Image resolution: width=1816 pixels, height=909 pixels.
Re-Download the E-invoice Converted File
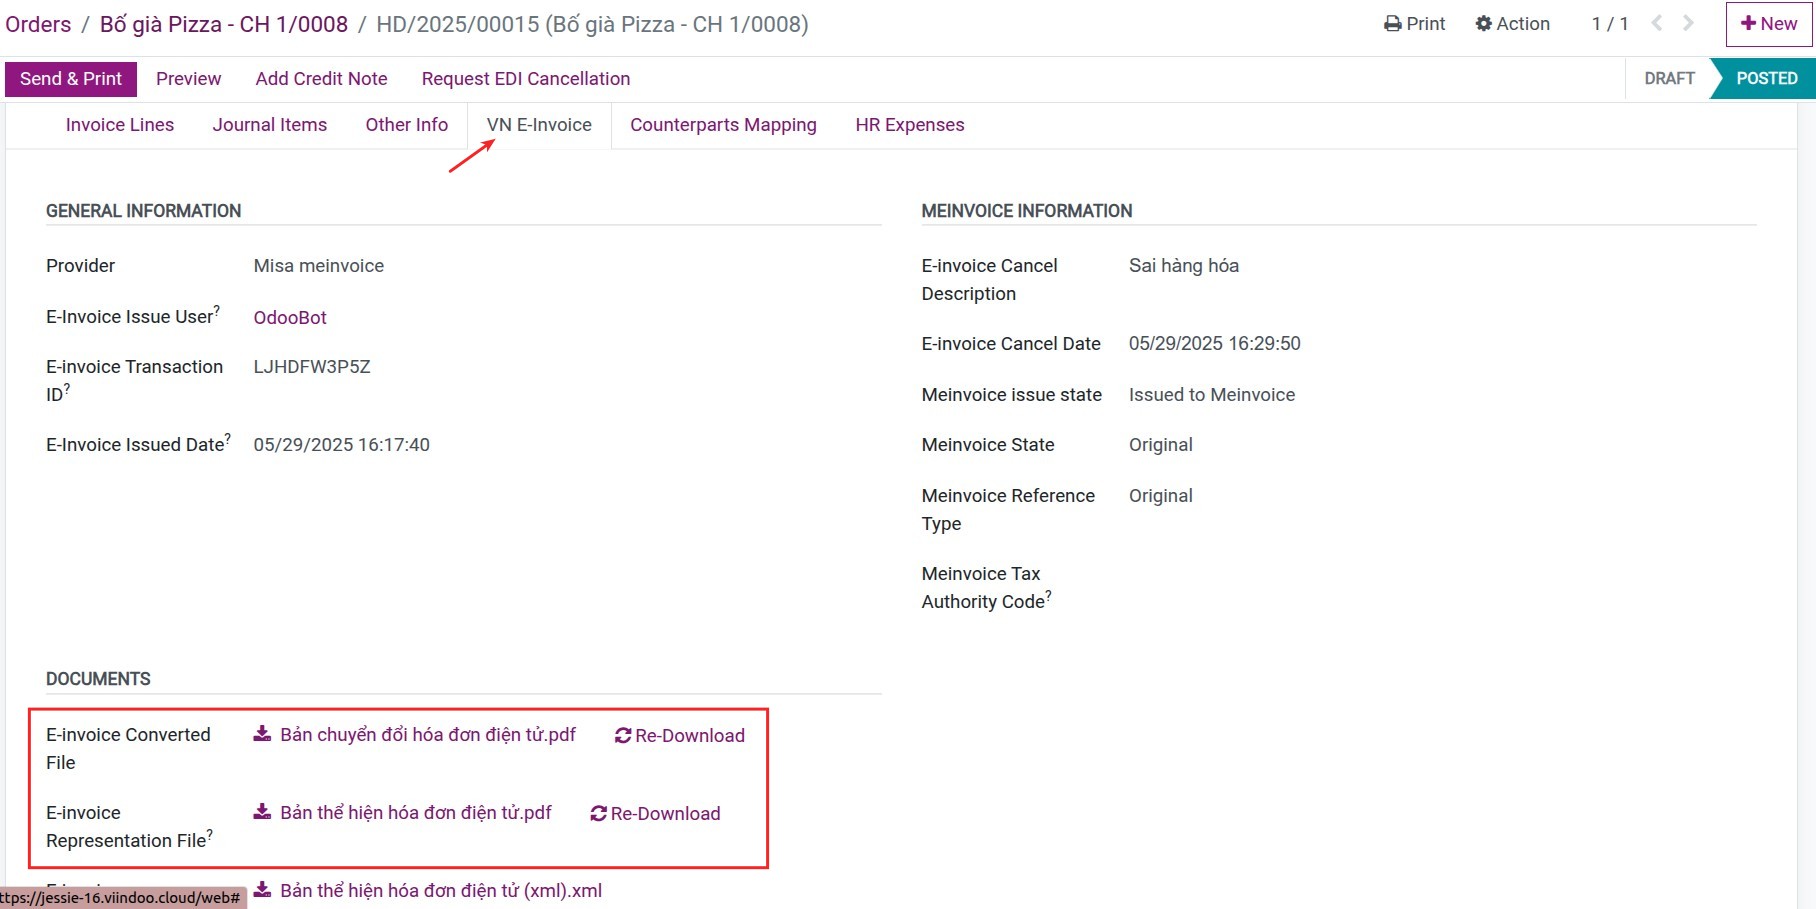pos(680,736)
